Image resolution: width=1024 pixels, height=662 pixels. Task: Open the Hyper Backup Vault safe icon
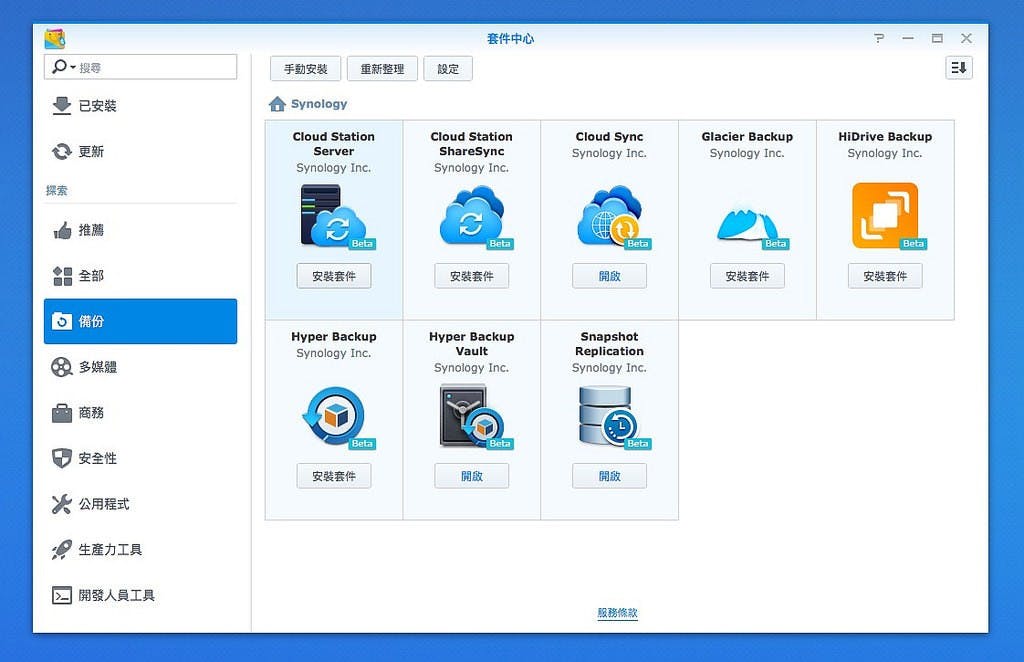point(476,417)
